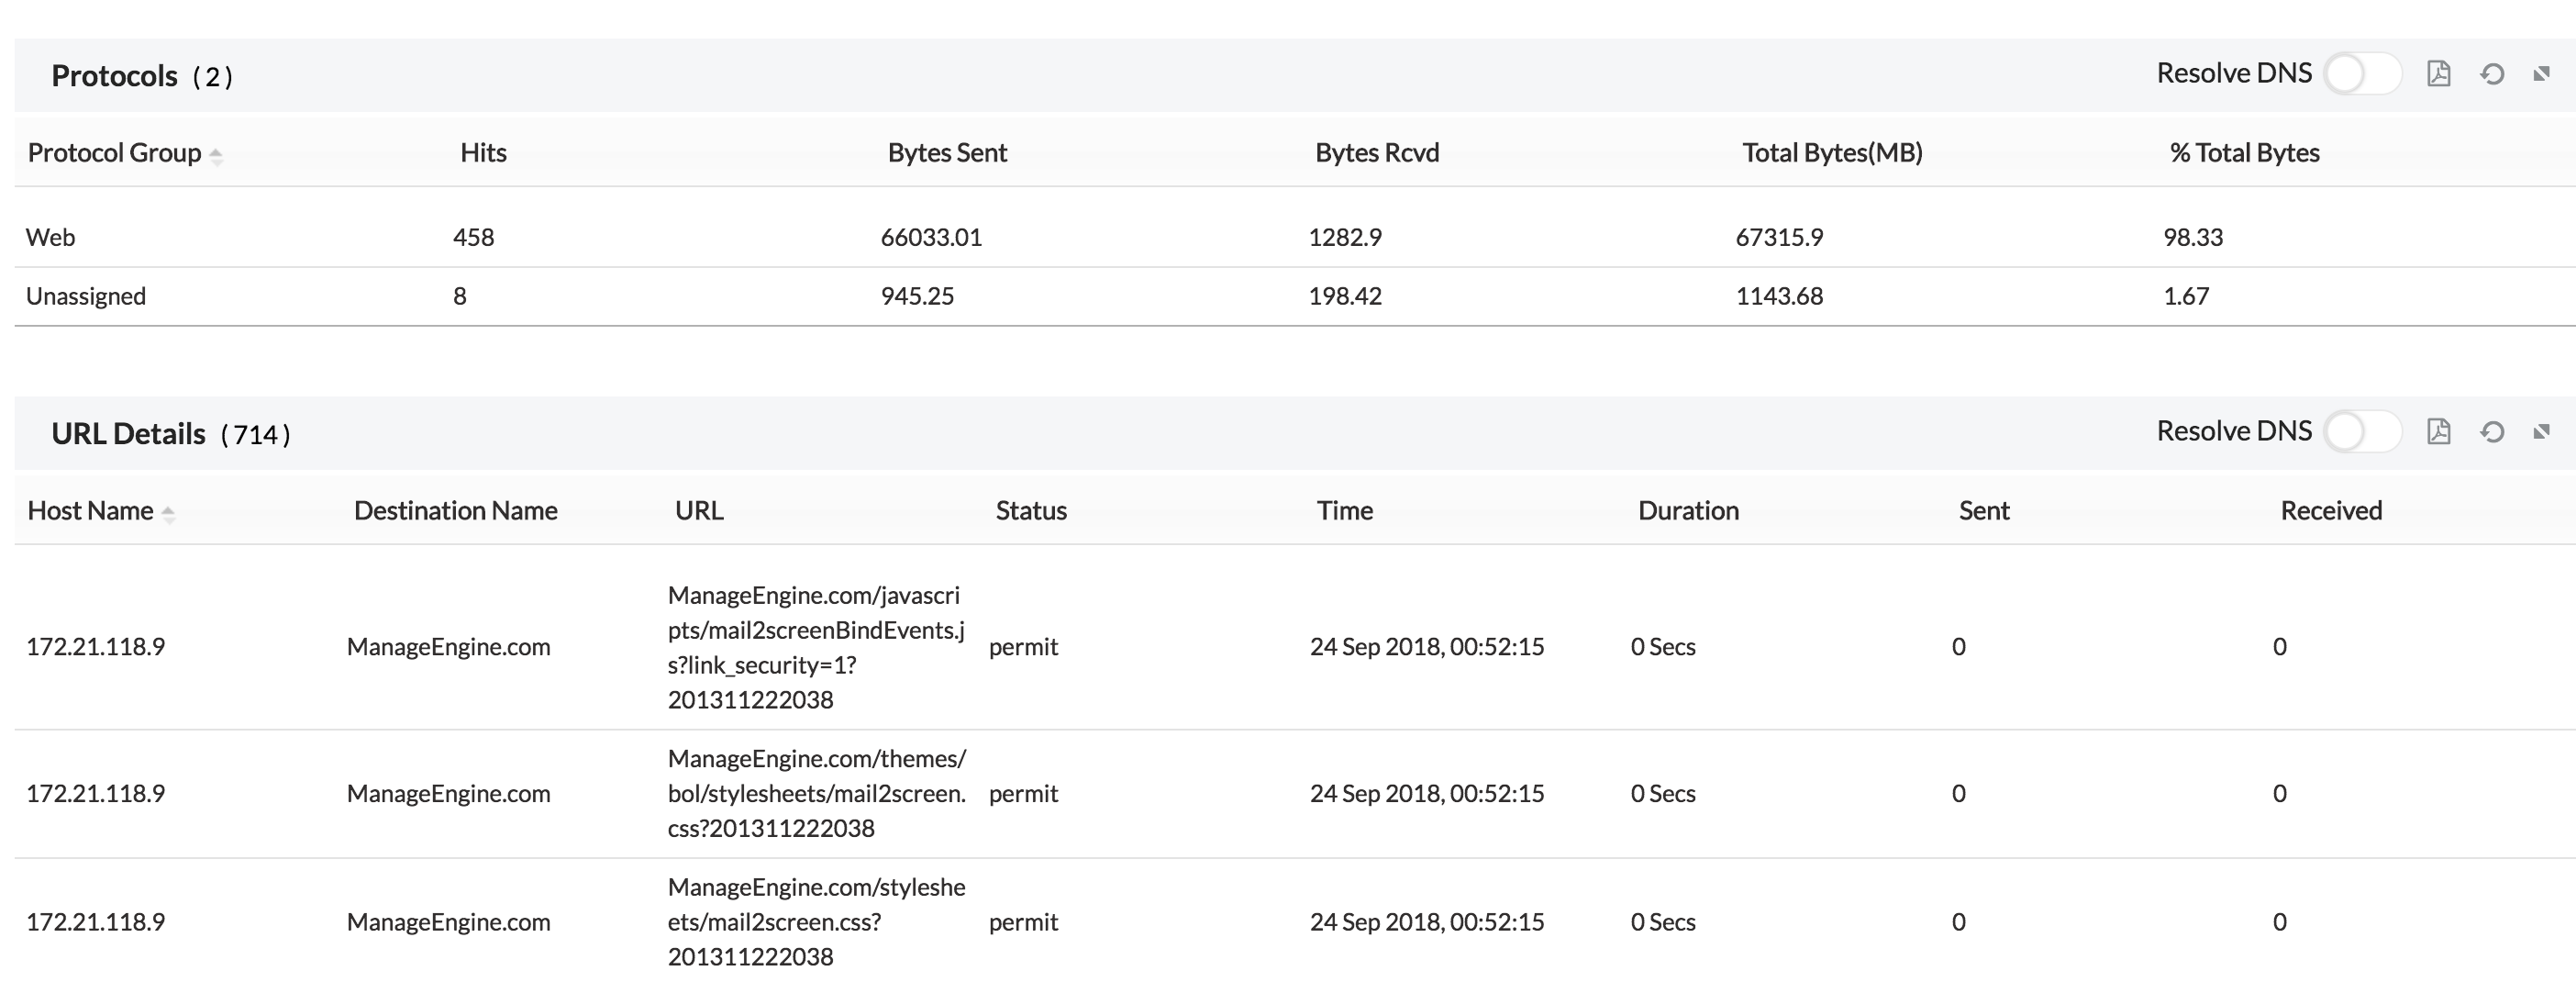Turn on Resolve DNS in URL Details
The width and height of the screenshot is (2576, 982).
click(x=2362, y=430)
